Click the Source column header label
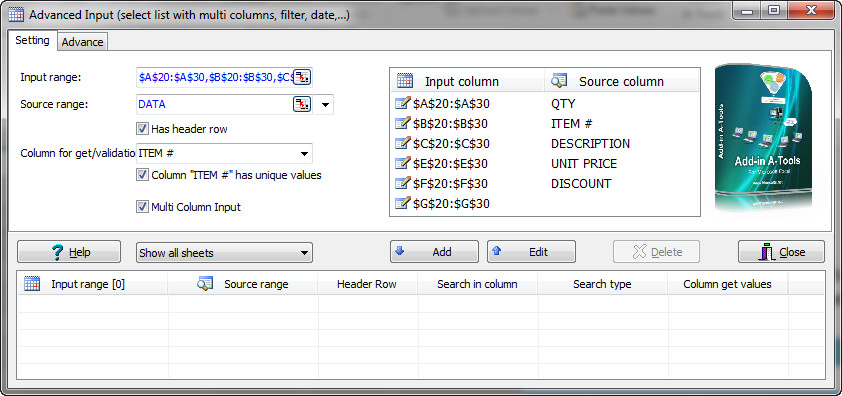This screenshot has height=396, width=842. coord(621,82)
